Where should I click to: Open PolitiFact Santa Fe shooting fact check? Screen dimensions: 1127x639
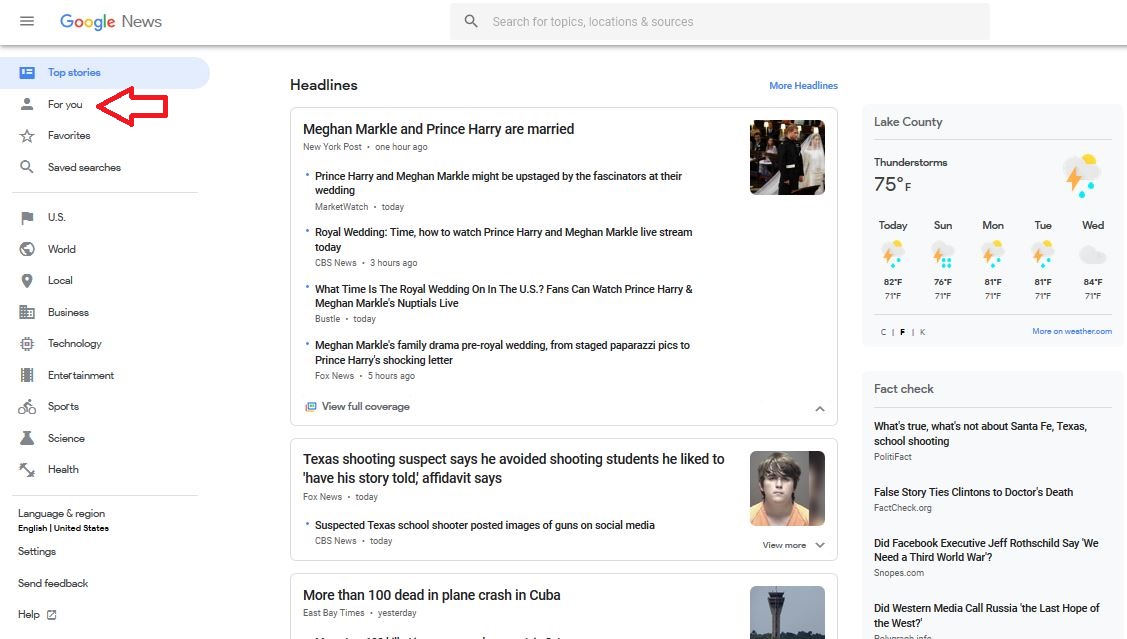[980, 434]
